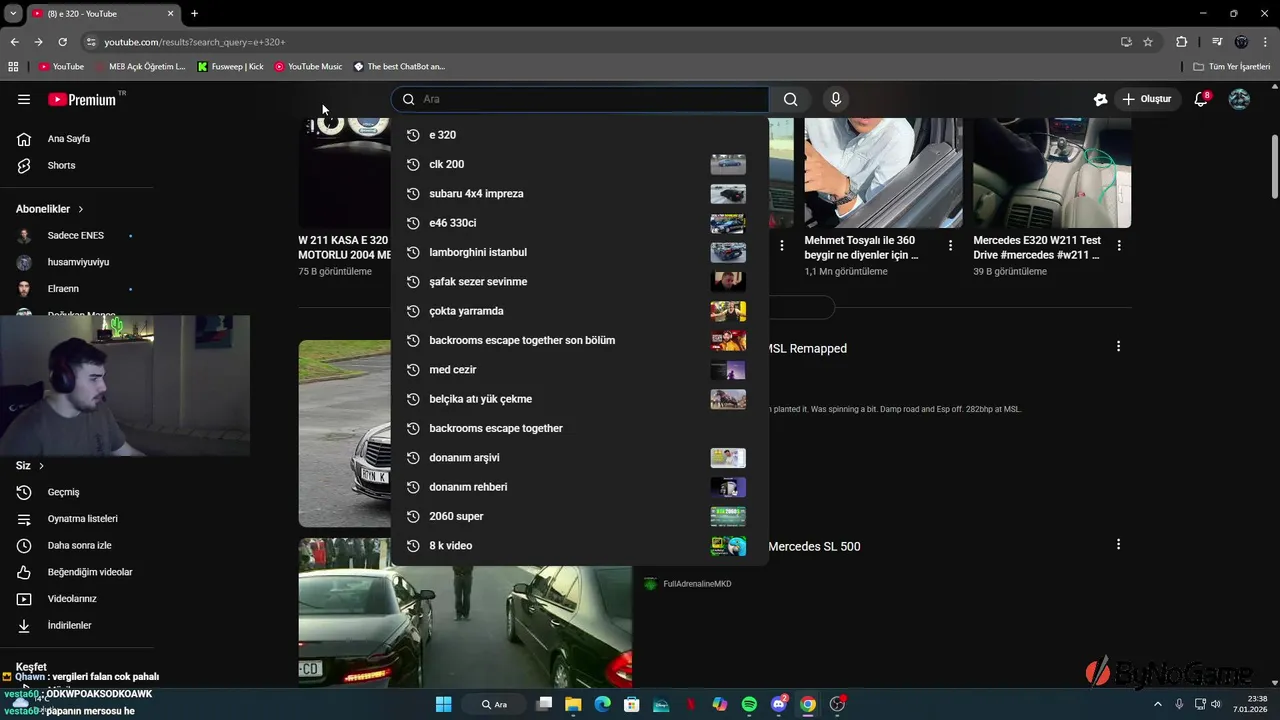1280x720 pixels.
Task: Open Videolarınız icon
Action: point(24,599)
